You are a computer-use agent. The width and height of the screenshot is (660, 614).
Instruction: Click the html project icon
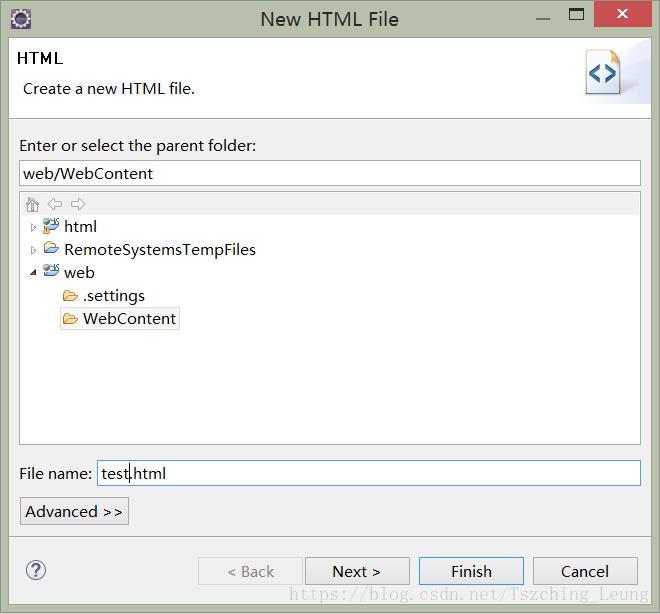(x=51, y=226)
